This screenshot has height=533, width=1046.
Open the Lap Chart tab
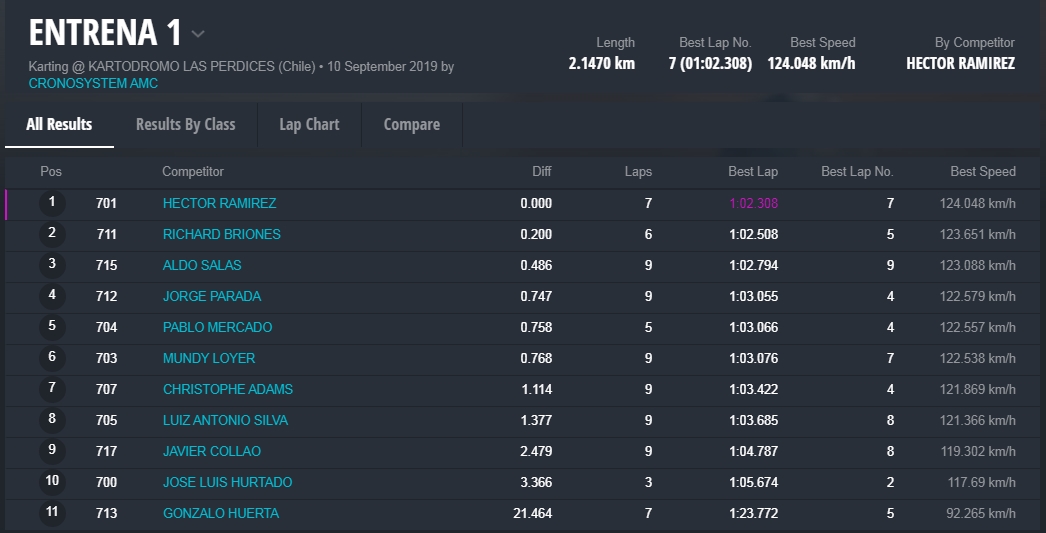coord(309,124)
